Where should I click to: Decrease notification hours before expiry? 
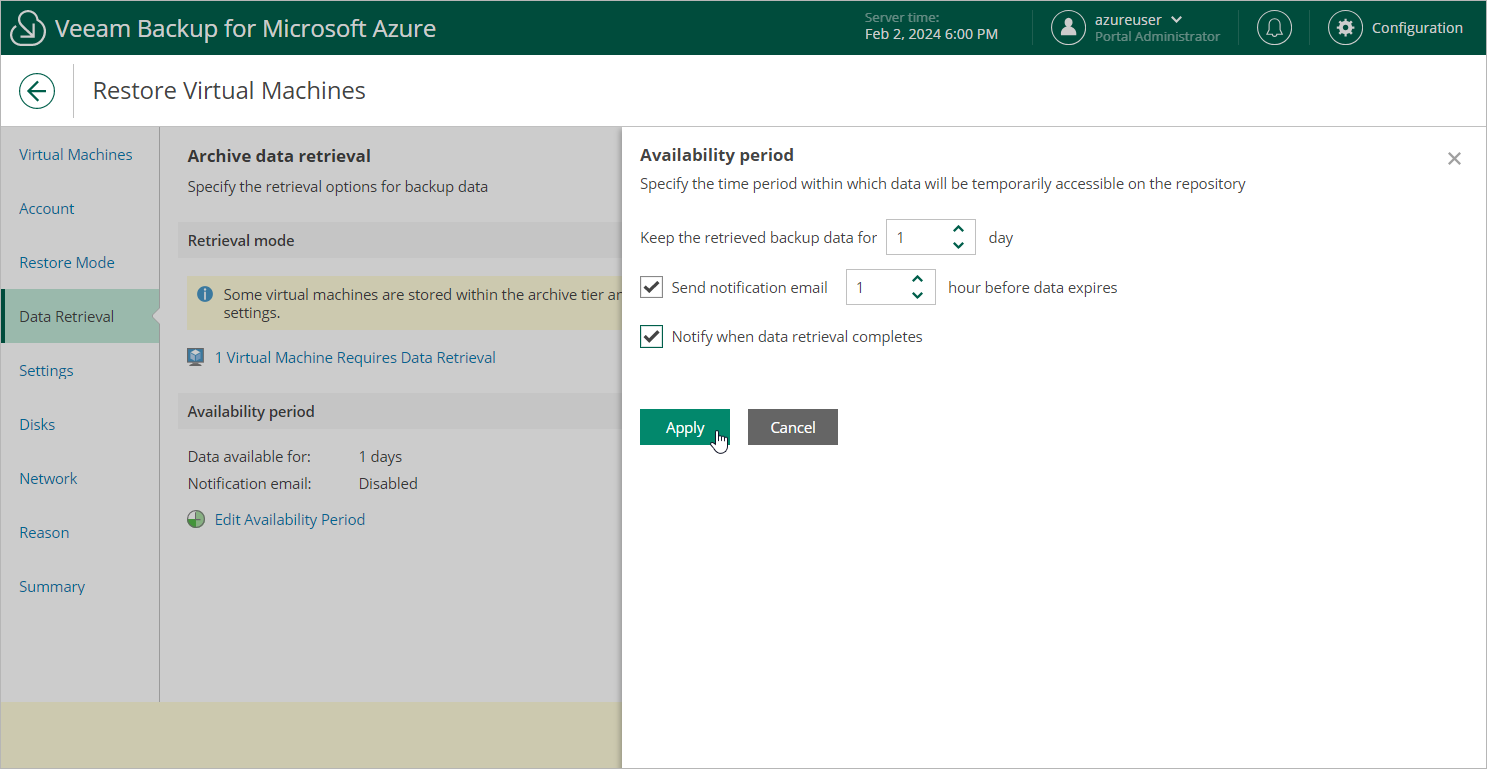pyautogui.click(x=918, y=295)
